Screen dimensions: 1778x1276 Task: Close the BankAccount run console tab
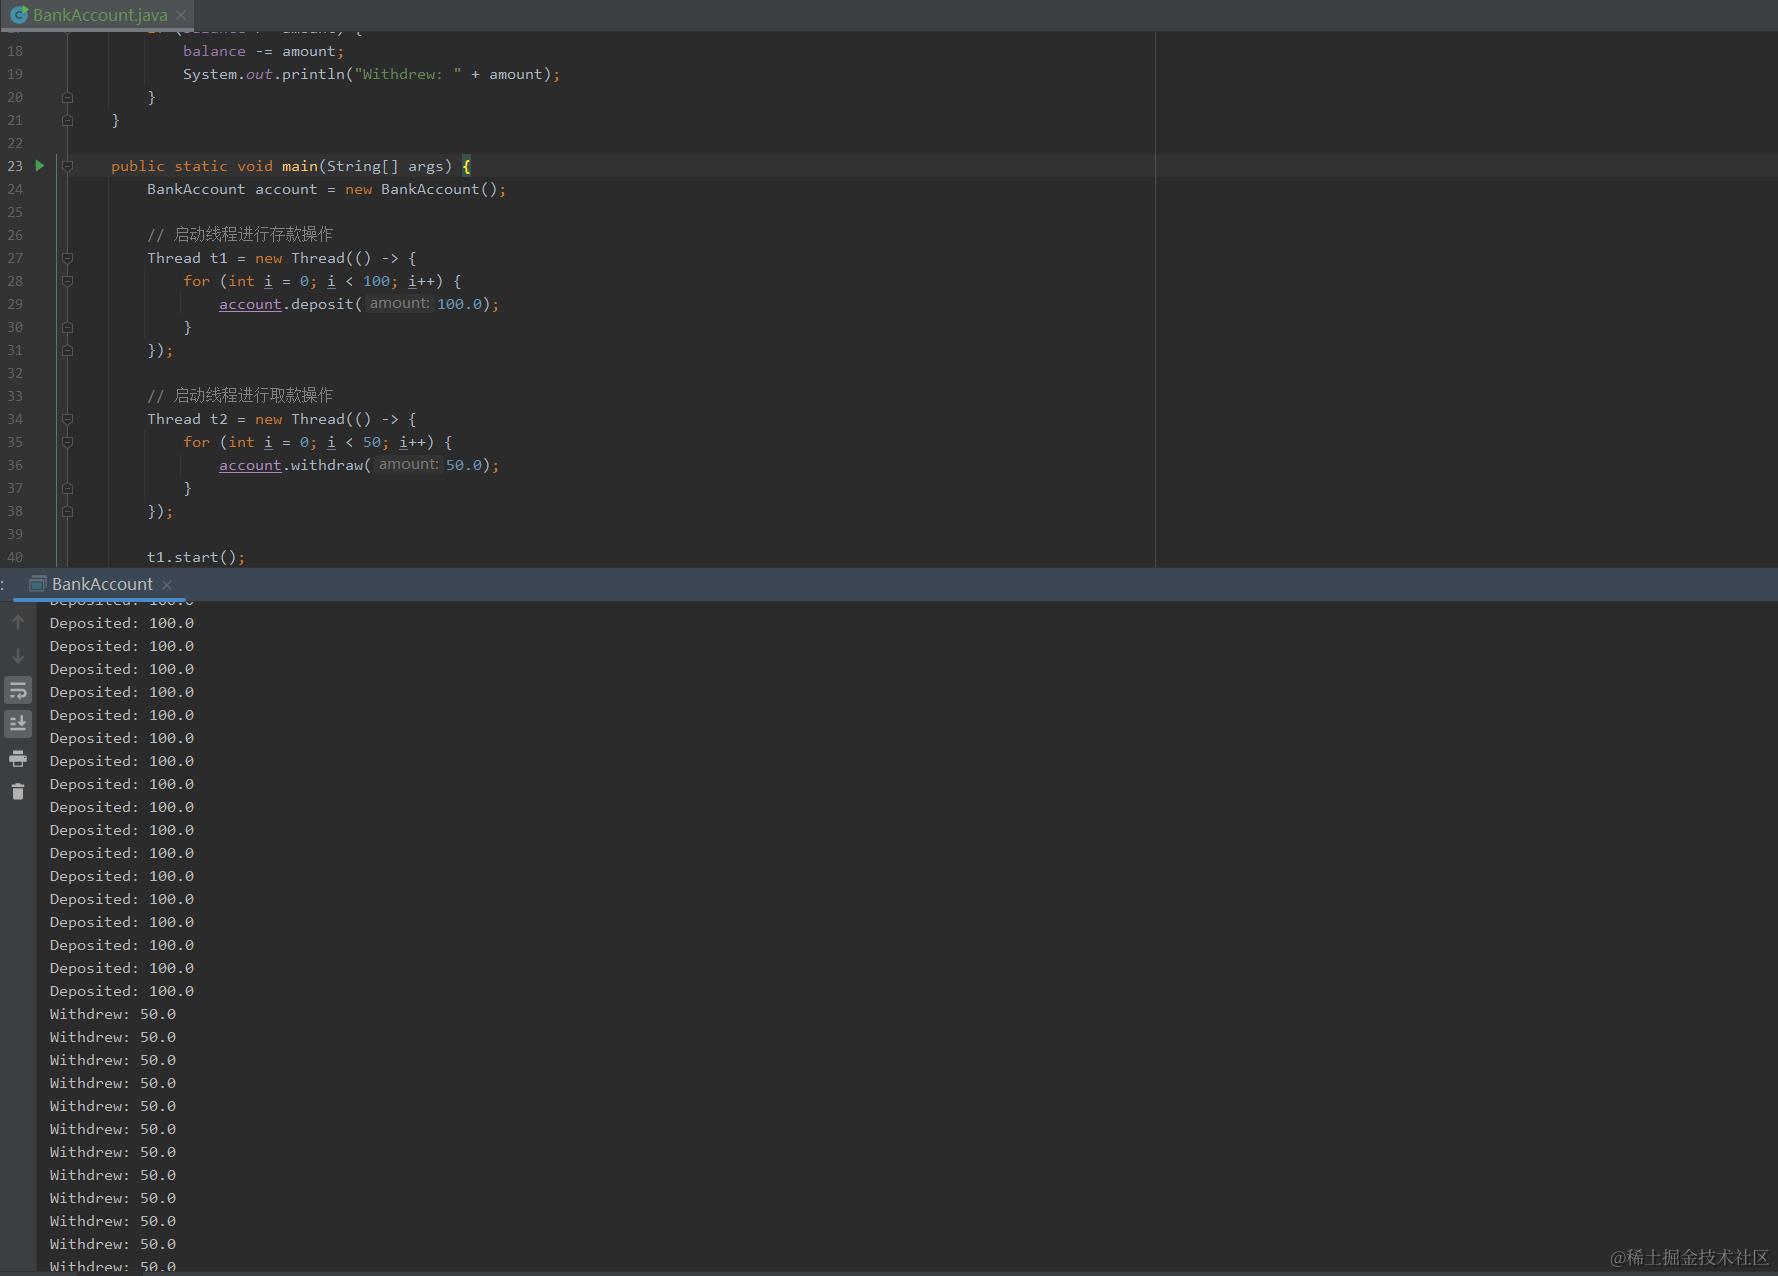pyautogui.click(x=167, y=585)
